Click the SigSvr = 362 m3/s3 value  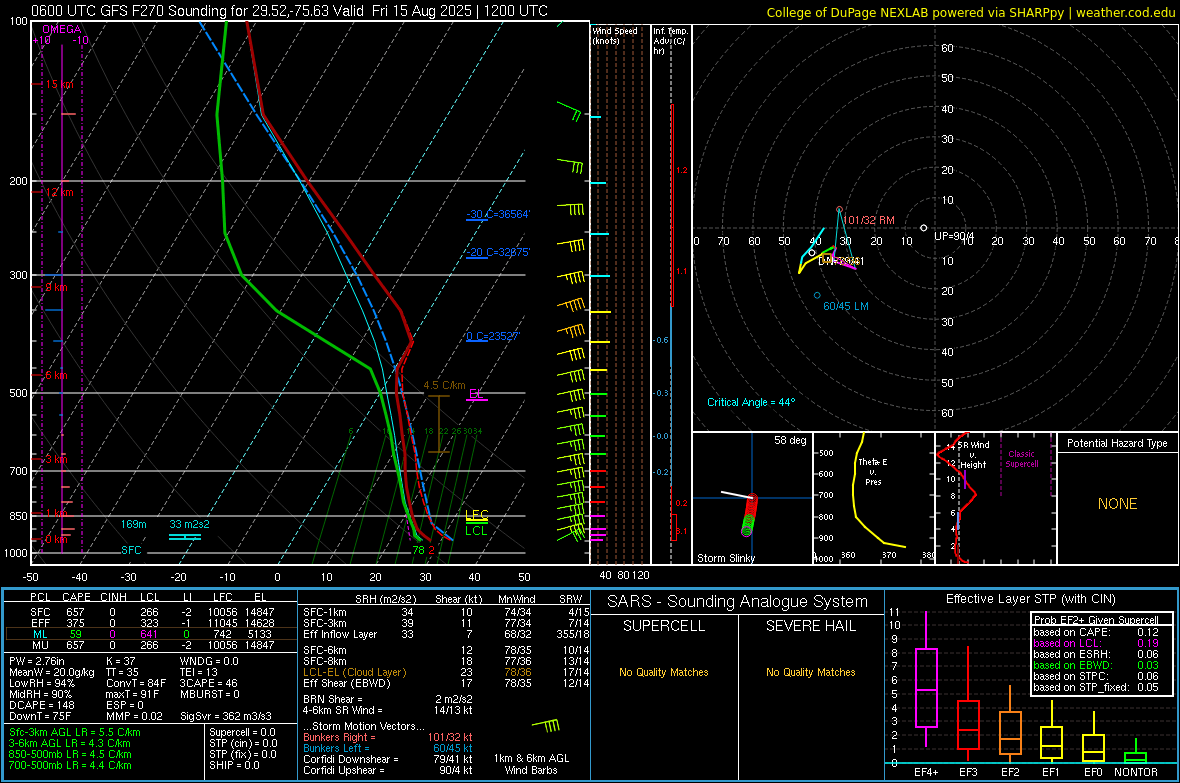tap(226, 716)
